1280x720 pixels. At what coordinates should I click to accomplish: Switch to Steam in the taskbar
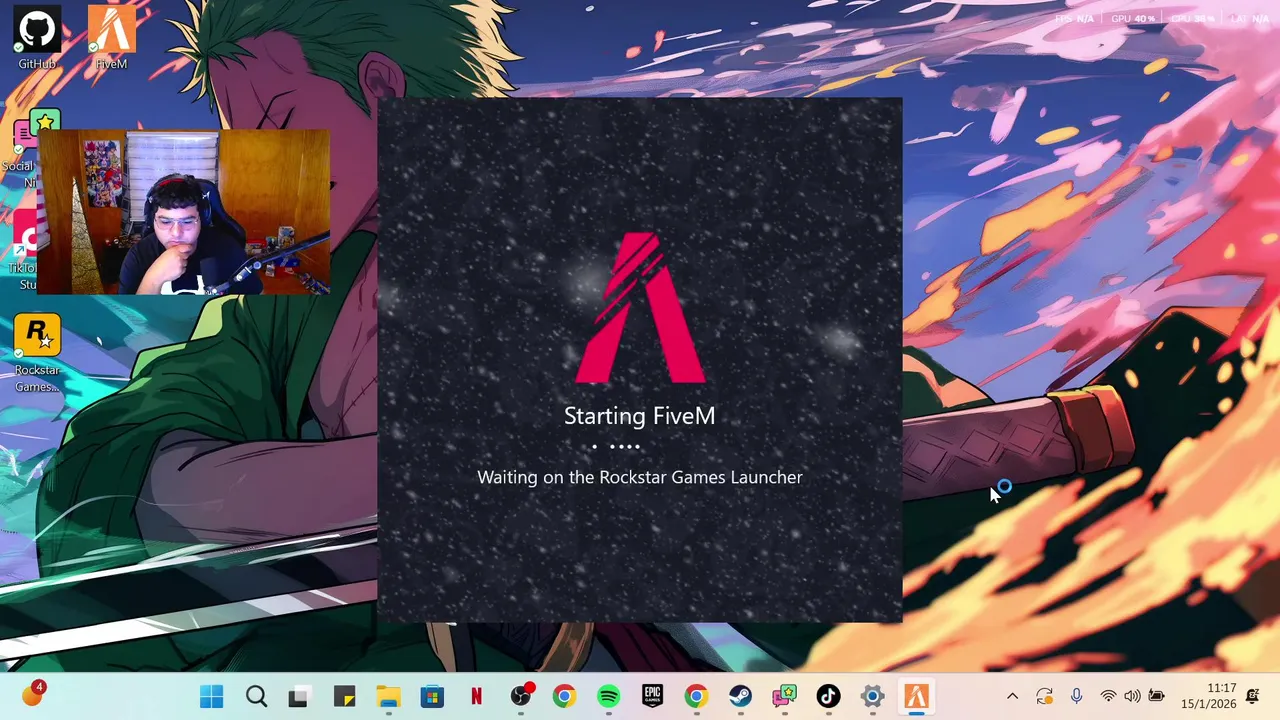click(x=740, y=697)
